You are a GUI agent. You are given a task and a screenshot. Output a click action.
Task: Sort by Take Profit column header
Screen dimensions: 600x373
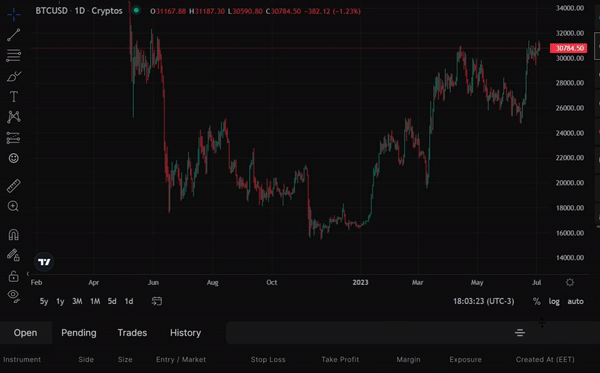[x=340, y=360]
